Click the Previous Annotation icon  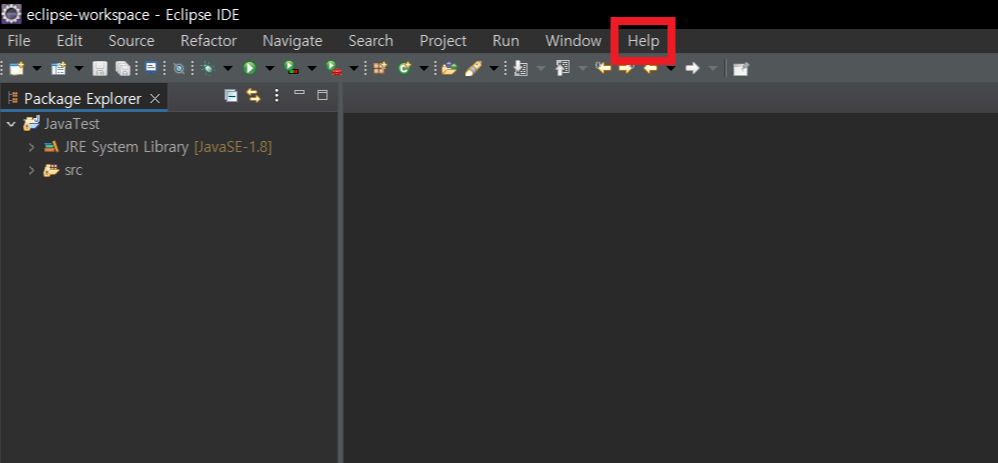[x=563, y=68]
